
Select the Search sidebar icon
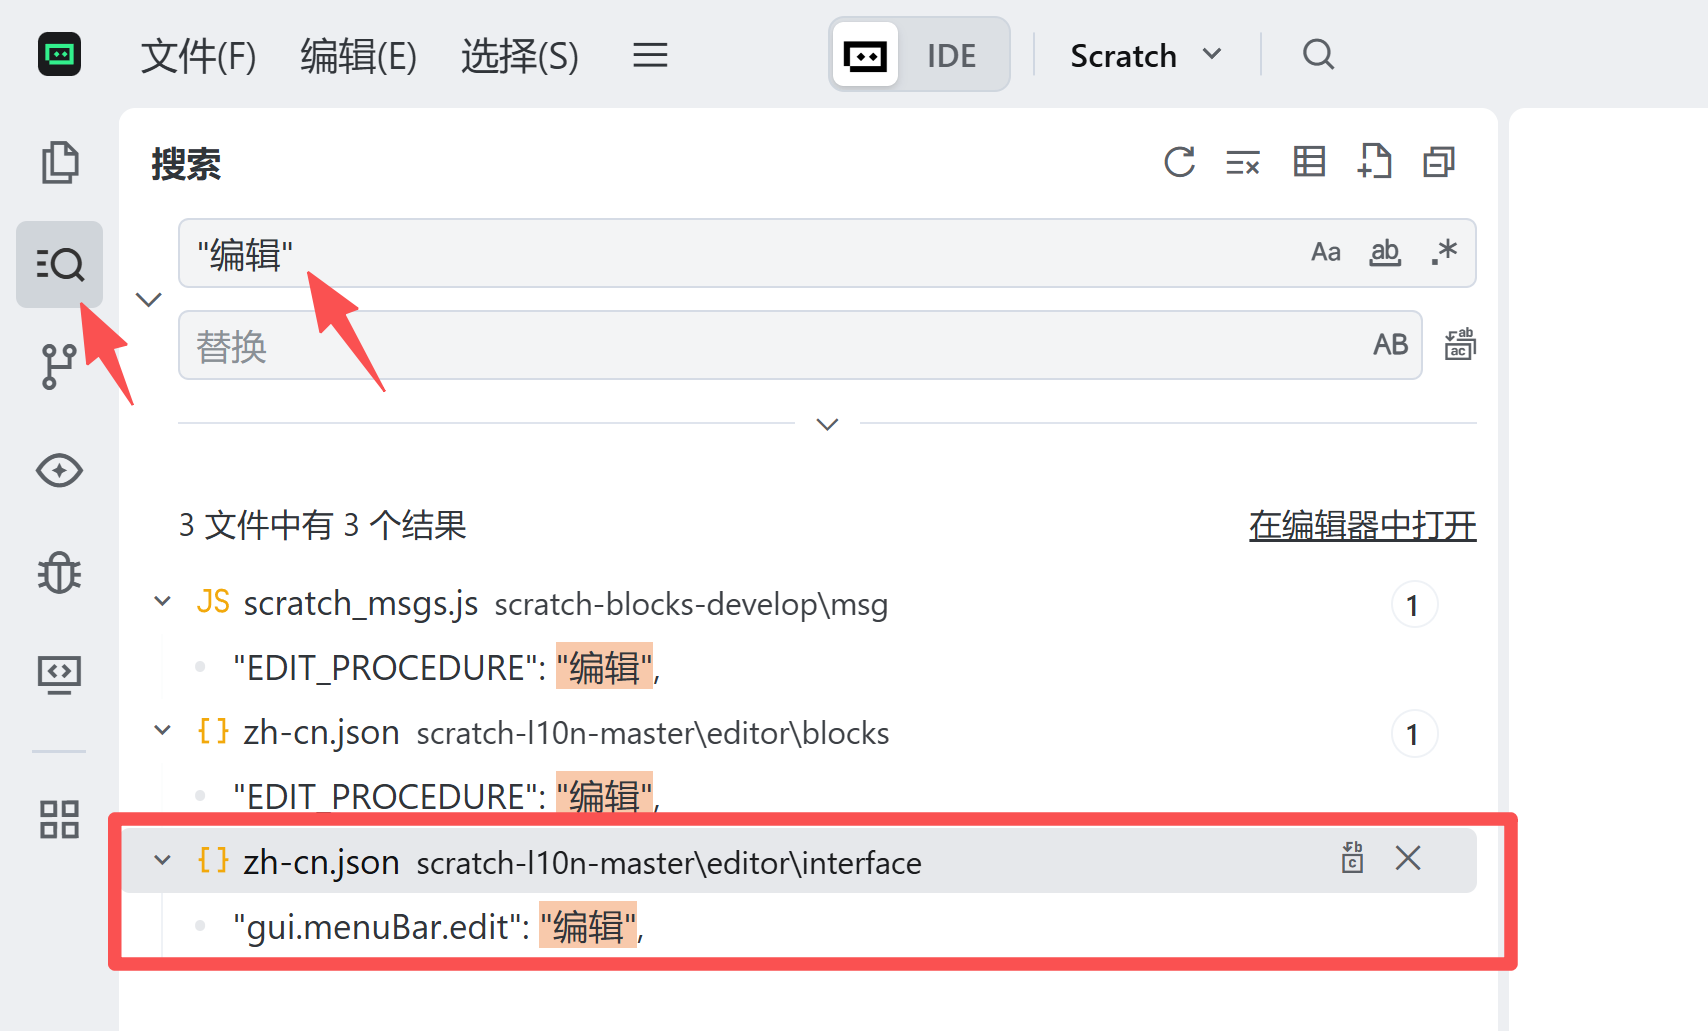click(59, 265)
